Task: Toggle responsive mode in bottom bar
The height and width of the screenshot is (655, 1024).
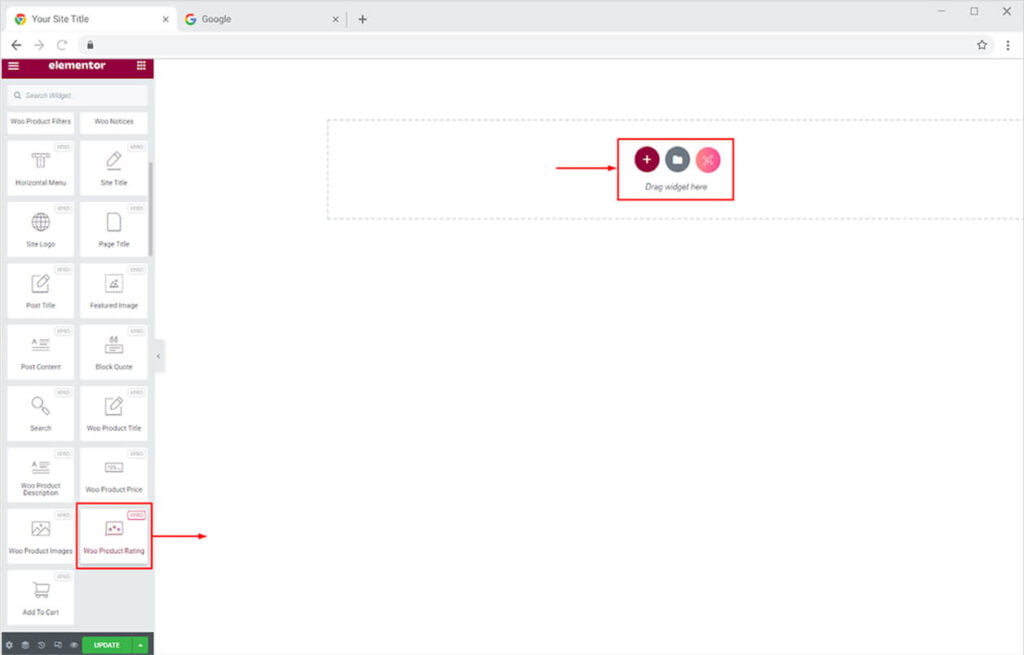Action: click(x=57, y=645)
